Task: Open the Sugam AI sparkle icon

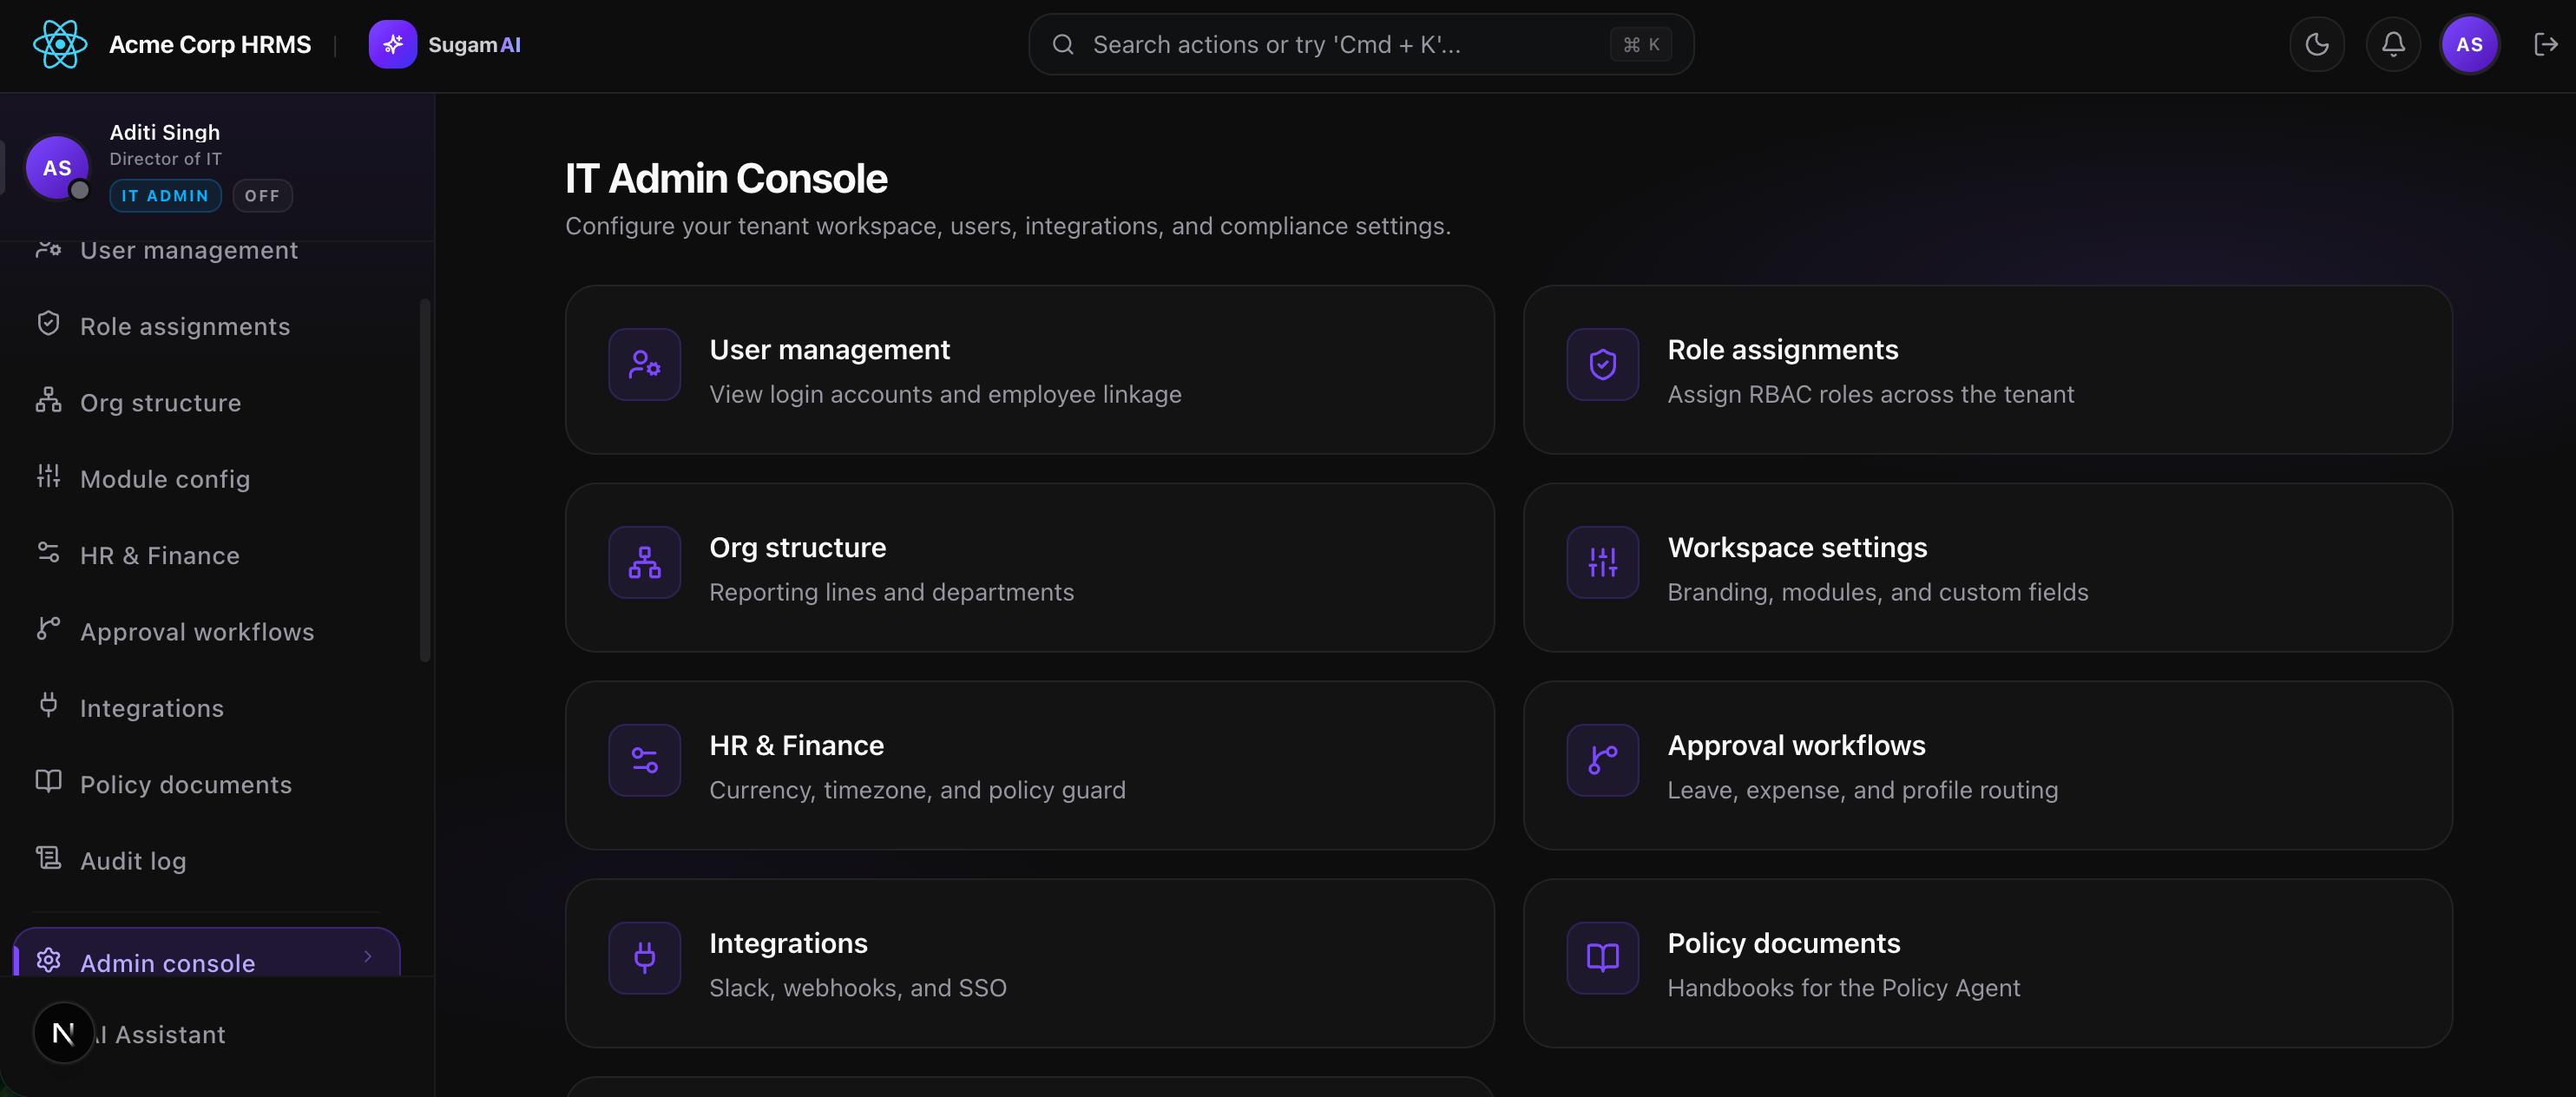Action: pos(392,44)
